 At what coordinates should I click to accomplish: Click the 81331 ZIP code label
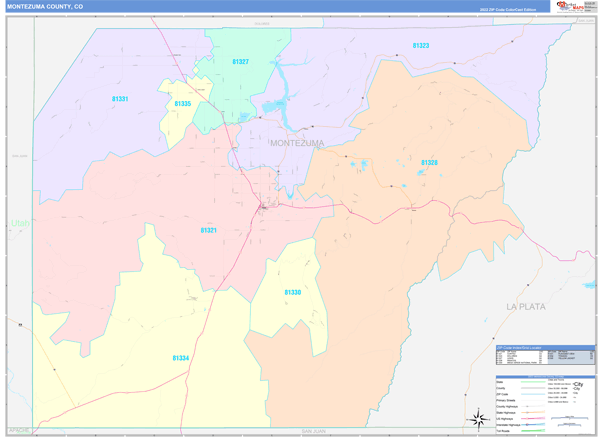119,99
